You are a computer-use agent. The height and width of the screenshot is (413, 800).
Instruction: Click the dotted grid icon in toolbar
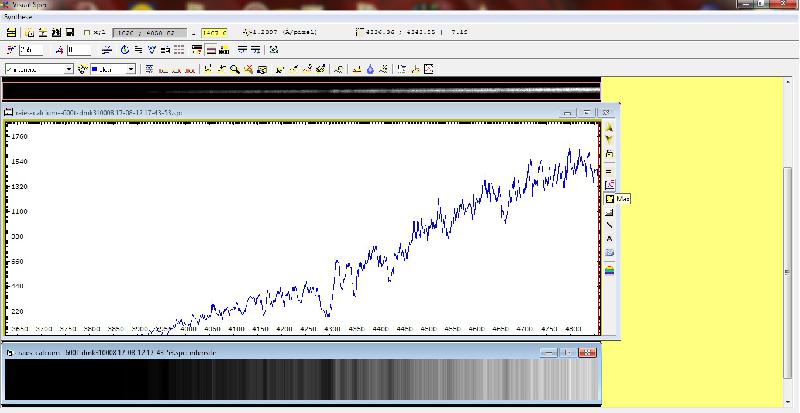coord(179,50)
